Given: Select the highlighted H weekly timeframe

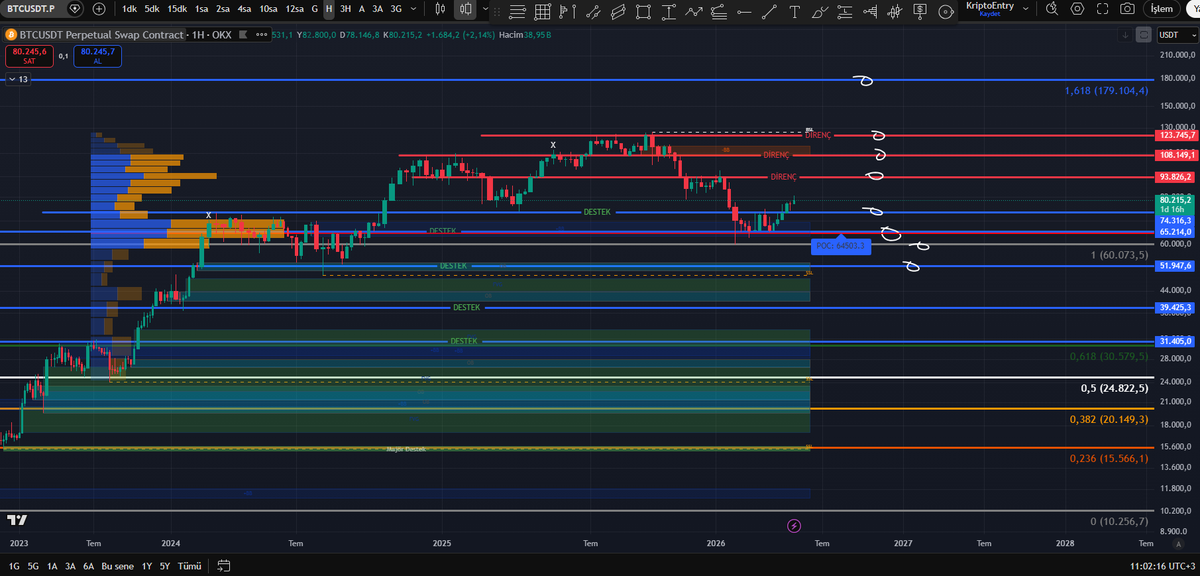Looking at the screenshot, I should (x=329, y=9).
